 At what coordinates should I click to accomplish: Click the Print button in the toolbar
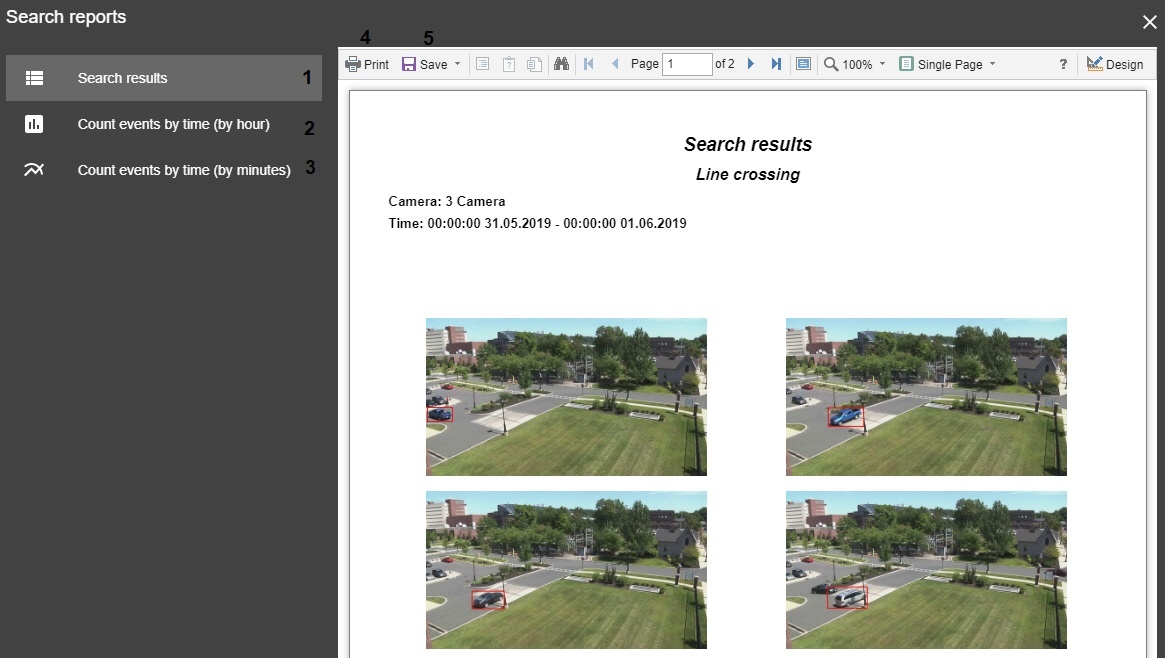(367, 64)
